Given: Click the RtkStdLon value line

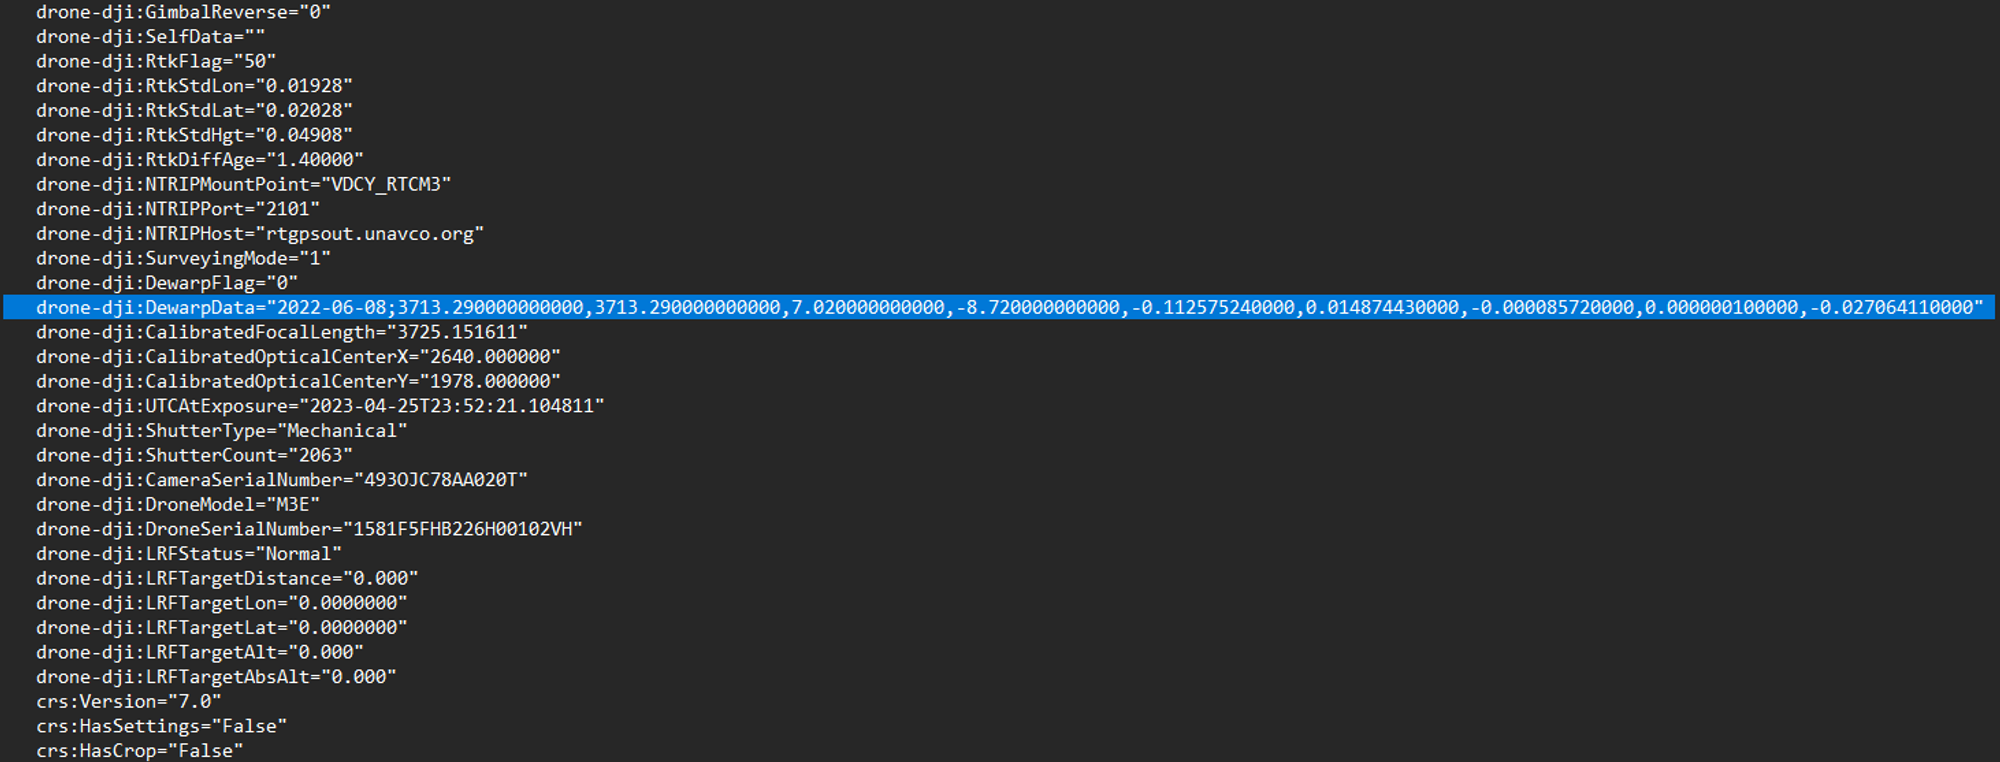Looking at the screenshot, I should point(194,86).
